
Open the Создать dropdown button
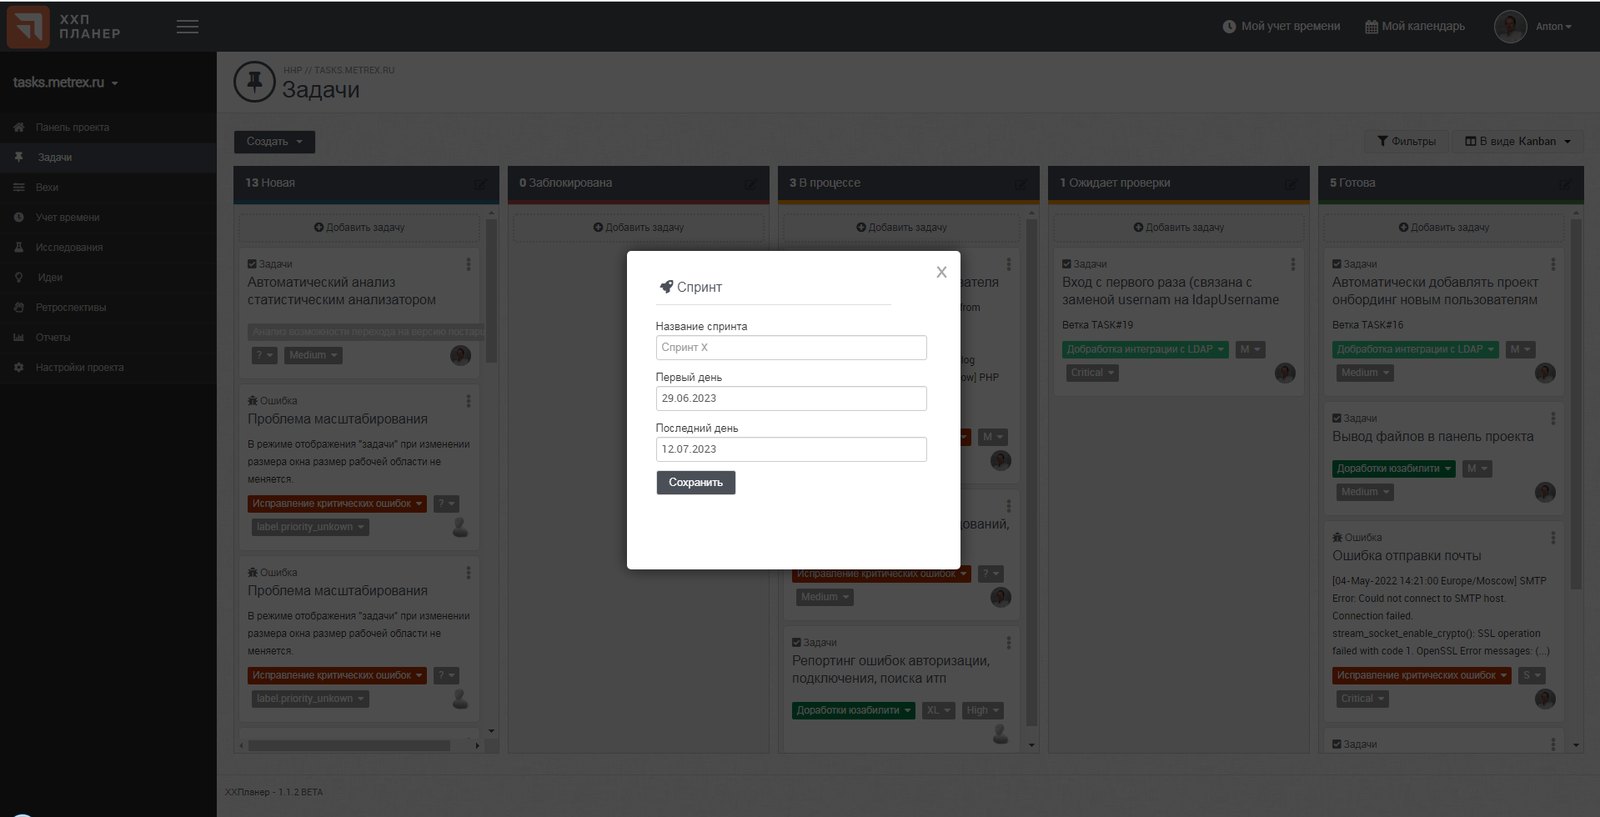(x=274, y=142)
